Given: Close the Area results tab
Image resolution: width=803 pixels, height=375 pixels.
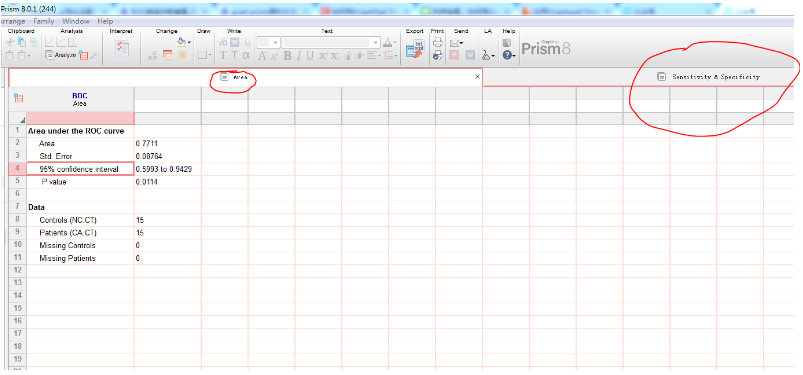Looking at the screenshot, I should (x=477, y=76).
